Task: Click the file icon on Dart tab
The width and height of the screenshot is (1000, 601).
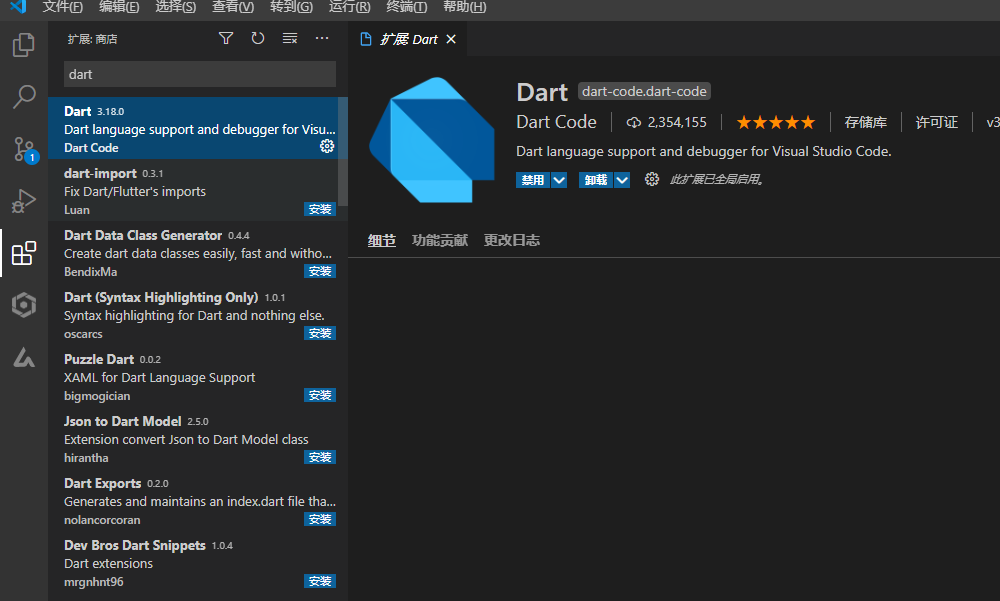Action: pyautogui.click(x=366, y=40)
